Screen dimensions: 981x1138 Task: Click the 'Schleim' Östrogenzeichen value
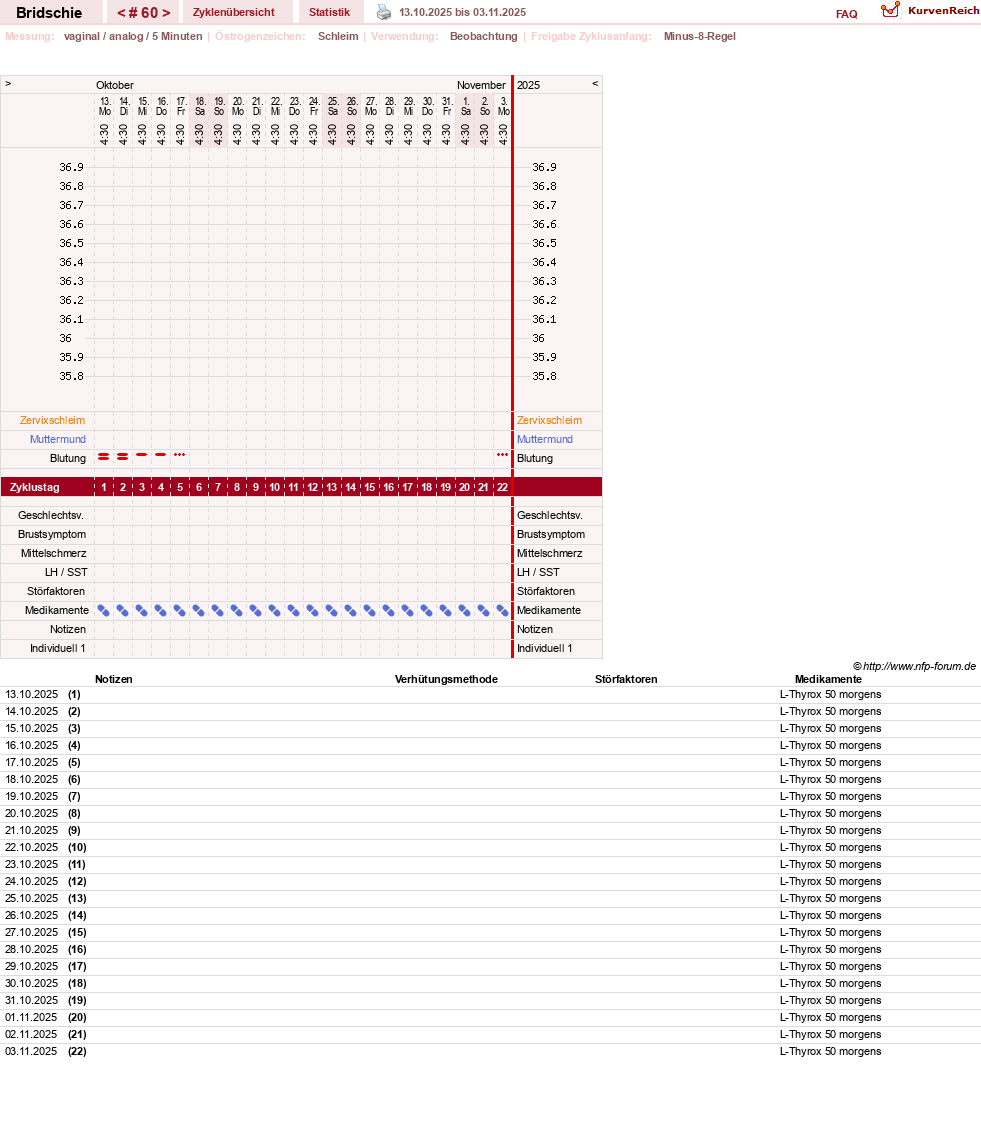338,36
